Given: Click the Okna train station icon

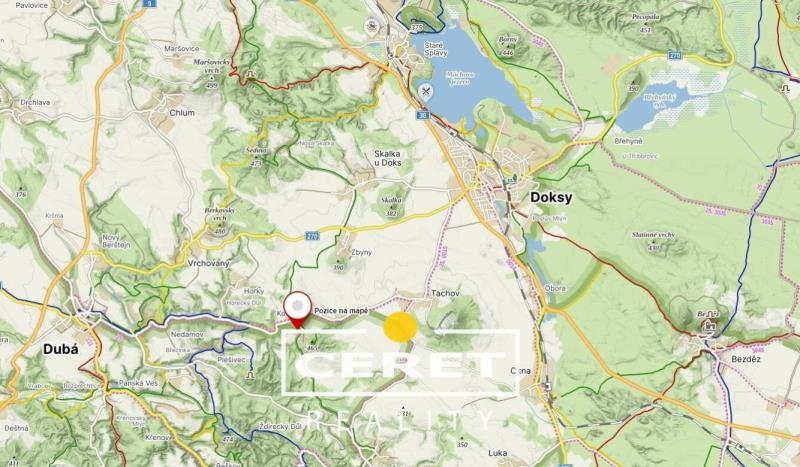Looking at the screenshot, I should point(547,386).
